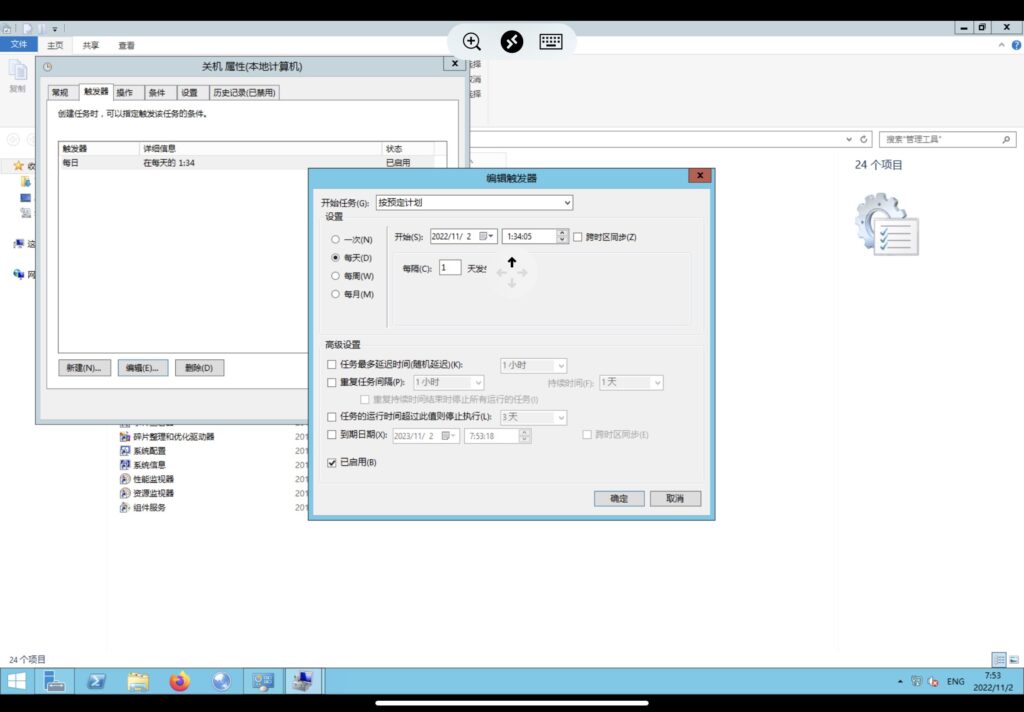Screen dimensions: 1024x712
Task: Select the 一次(N) radio option
Action: pos(336,240)
